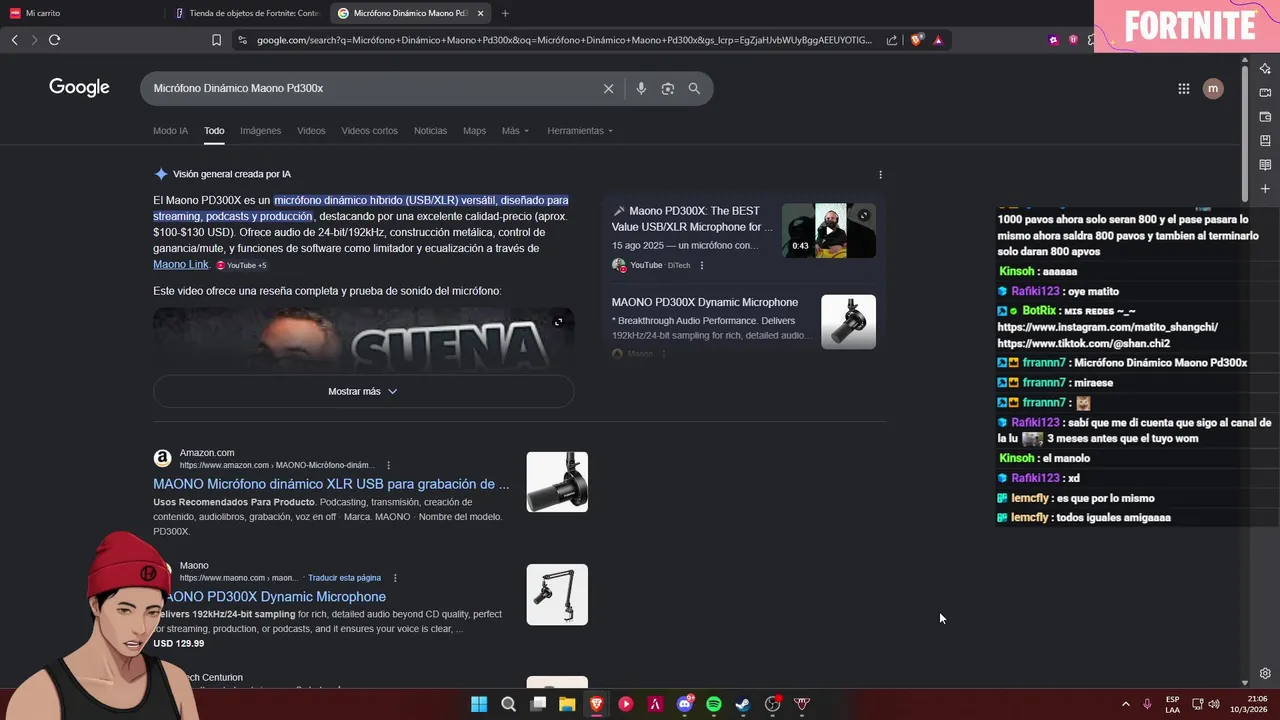Select the "Noticias" search tab
The width and height of the screenshot is (1280, 720).
[x=430, y=131]
